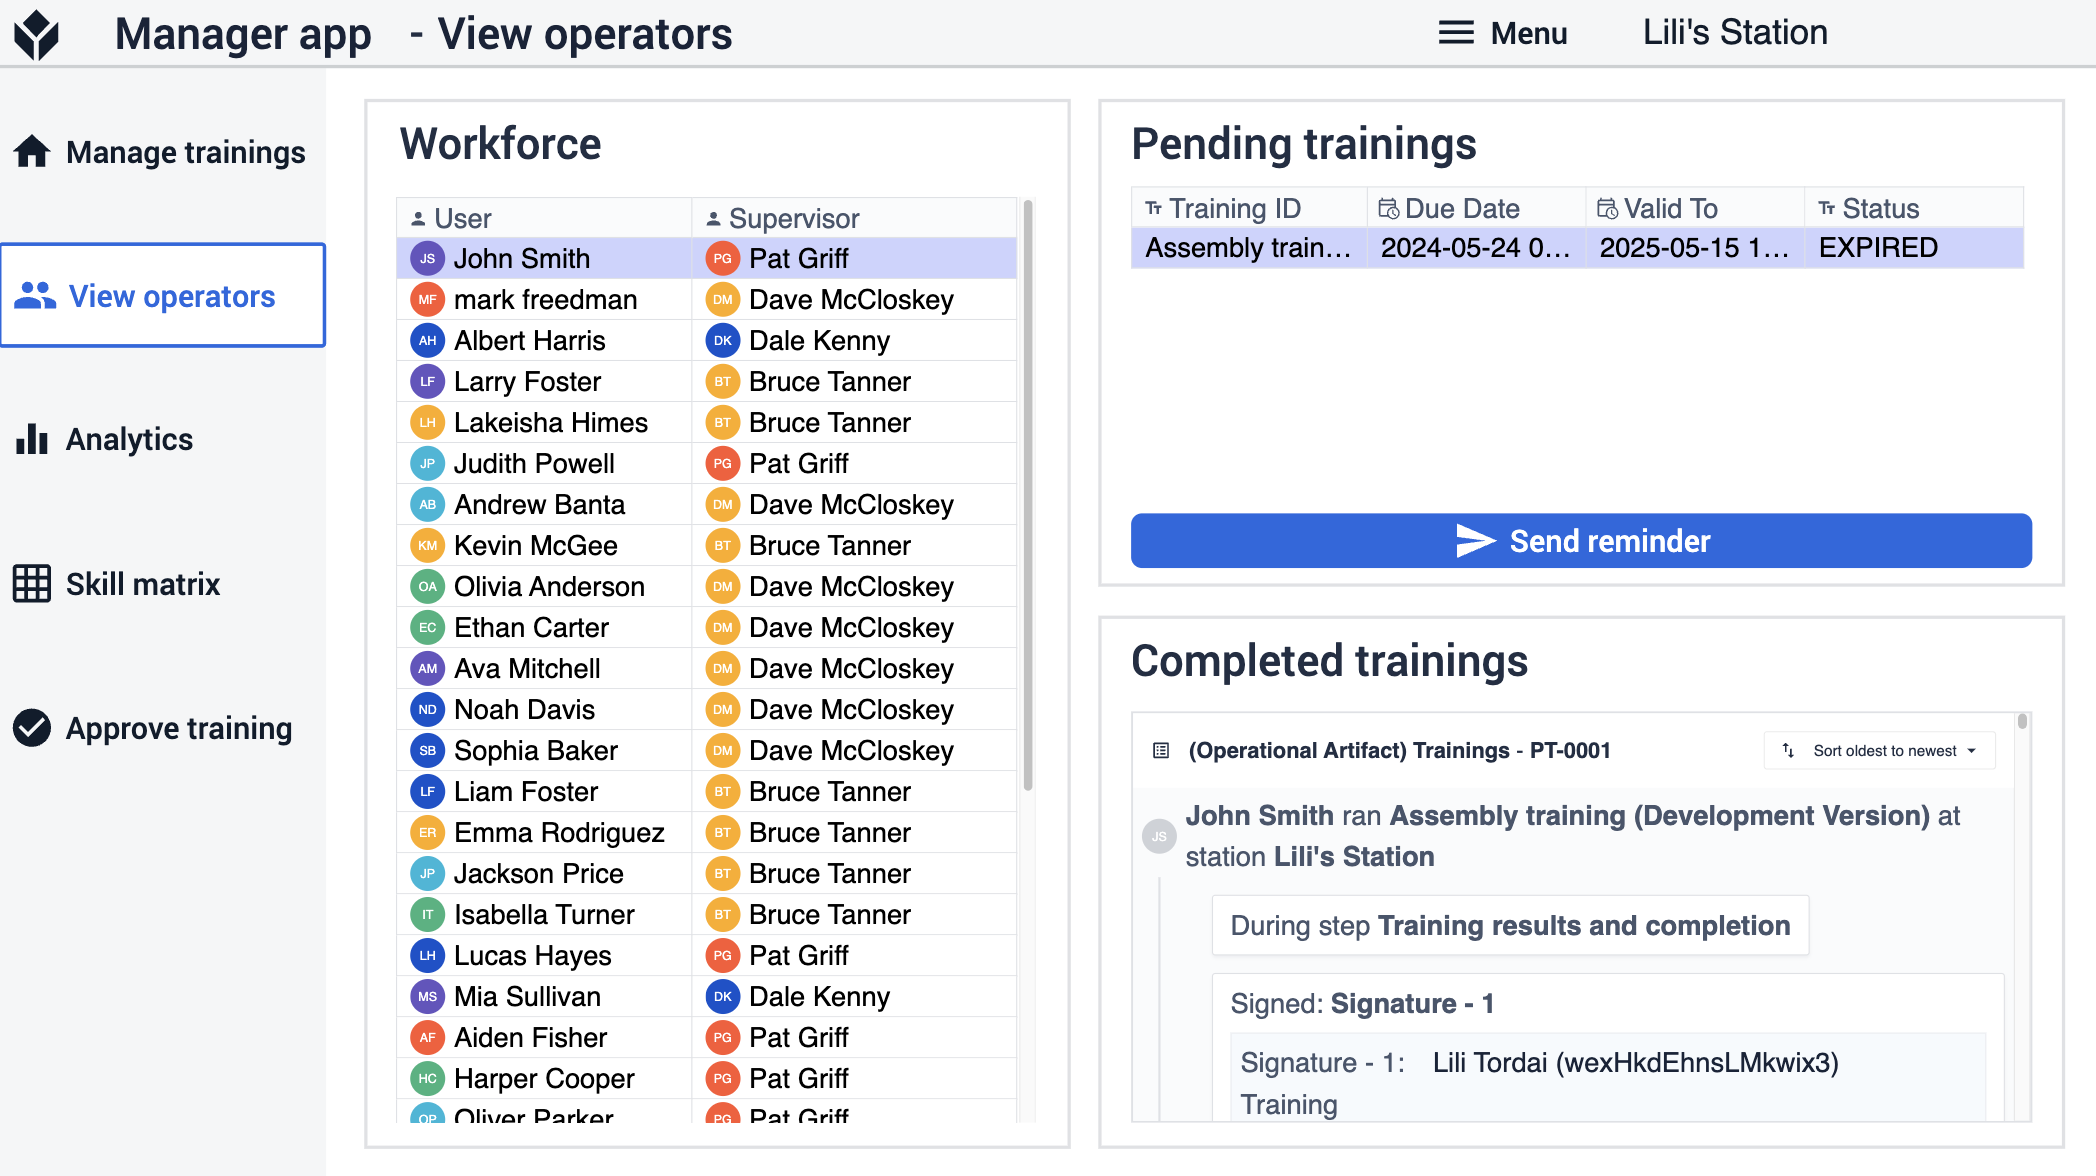Click the EXPIRED status cell
Viewport: 2096px width, 1176px height.
click(1914, 247)
